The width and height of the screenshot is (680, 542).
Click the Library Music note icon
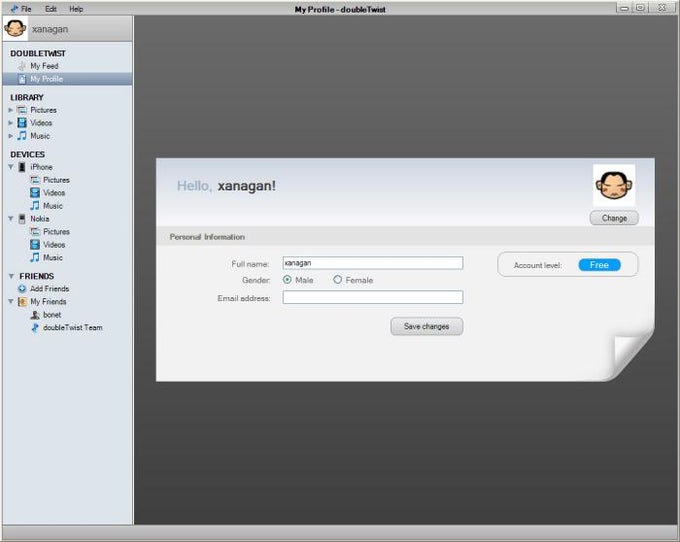click(22, 136)
